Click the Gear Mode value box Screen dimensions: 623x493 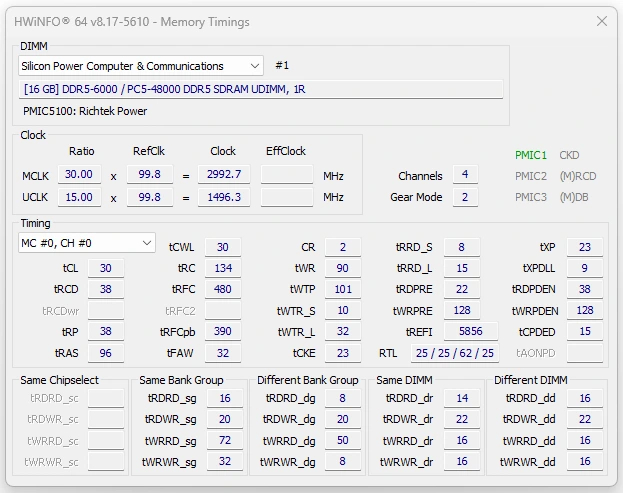pos(464,197)
